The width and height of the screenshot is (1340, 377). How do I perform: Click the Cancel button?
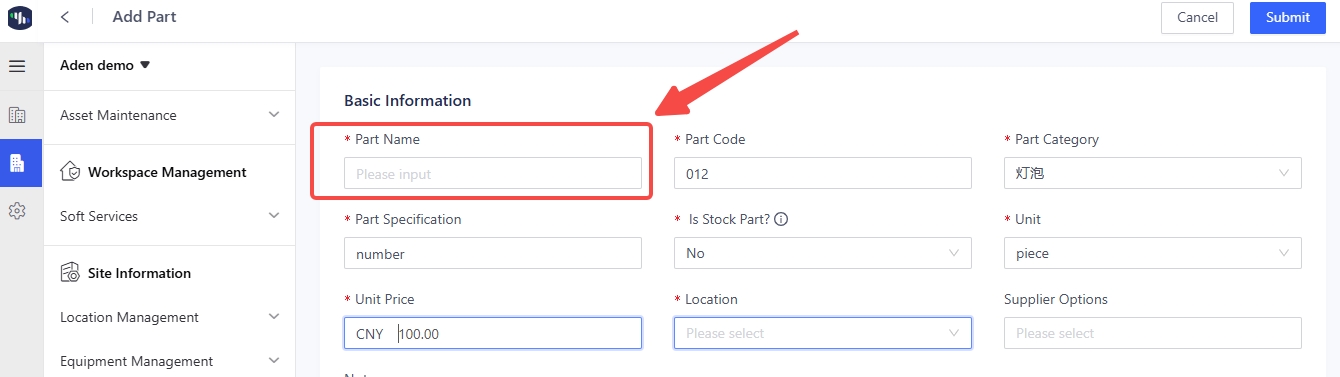coord(1197,17)
